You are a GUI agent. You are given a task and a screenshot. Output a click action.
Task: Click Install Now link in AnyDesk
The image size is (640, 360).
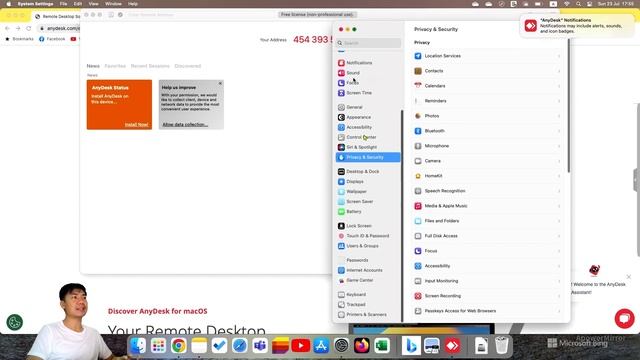click(x=136, y=124)
